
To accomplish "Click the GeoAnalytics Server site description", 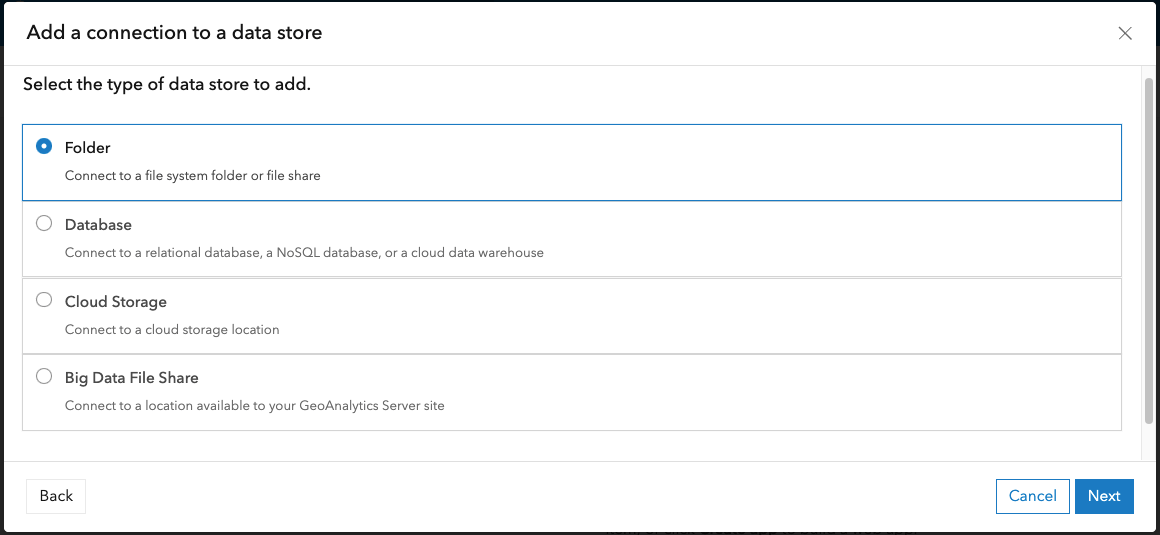I will (255, 406).
